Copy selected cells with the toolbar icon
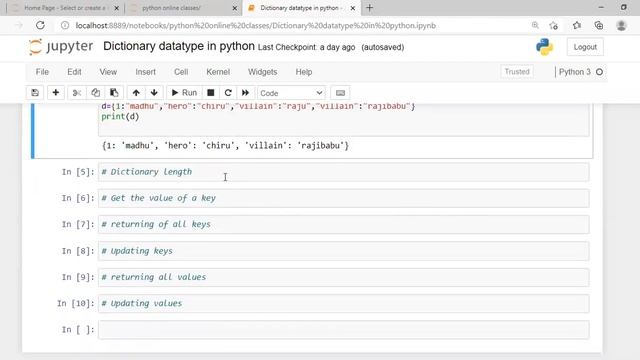The width and height of the screenshot is (640, 360). [96, 93]
